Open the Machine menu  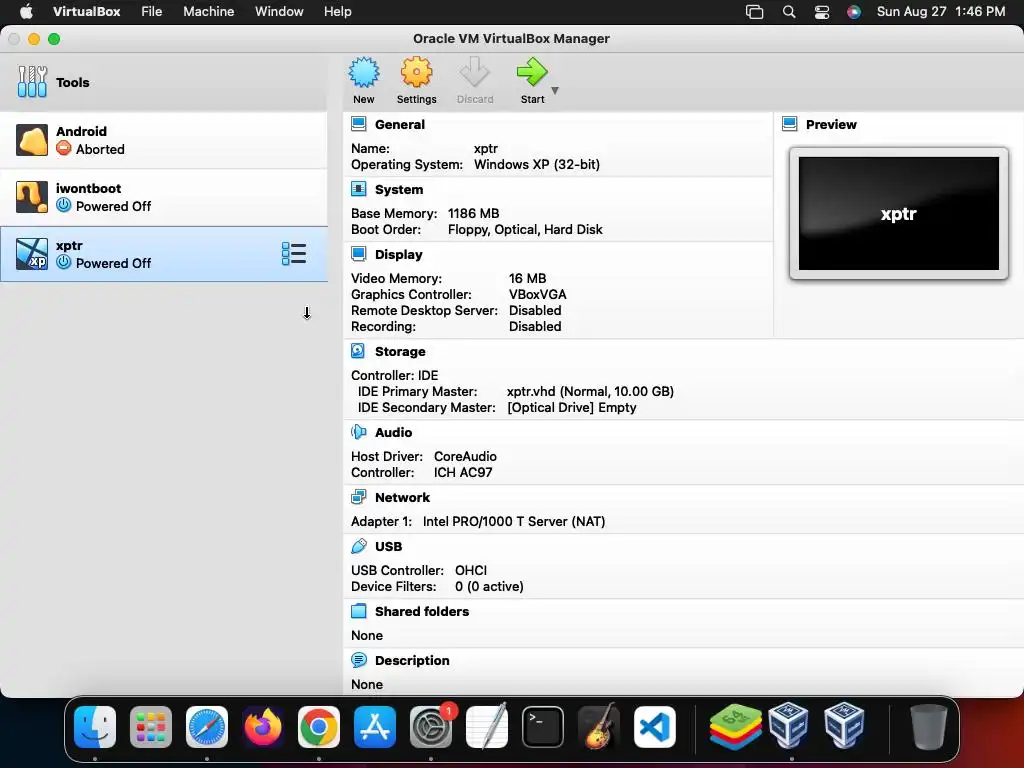[208, 12]
